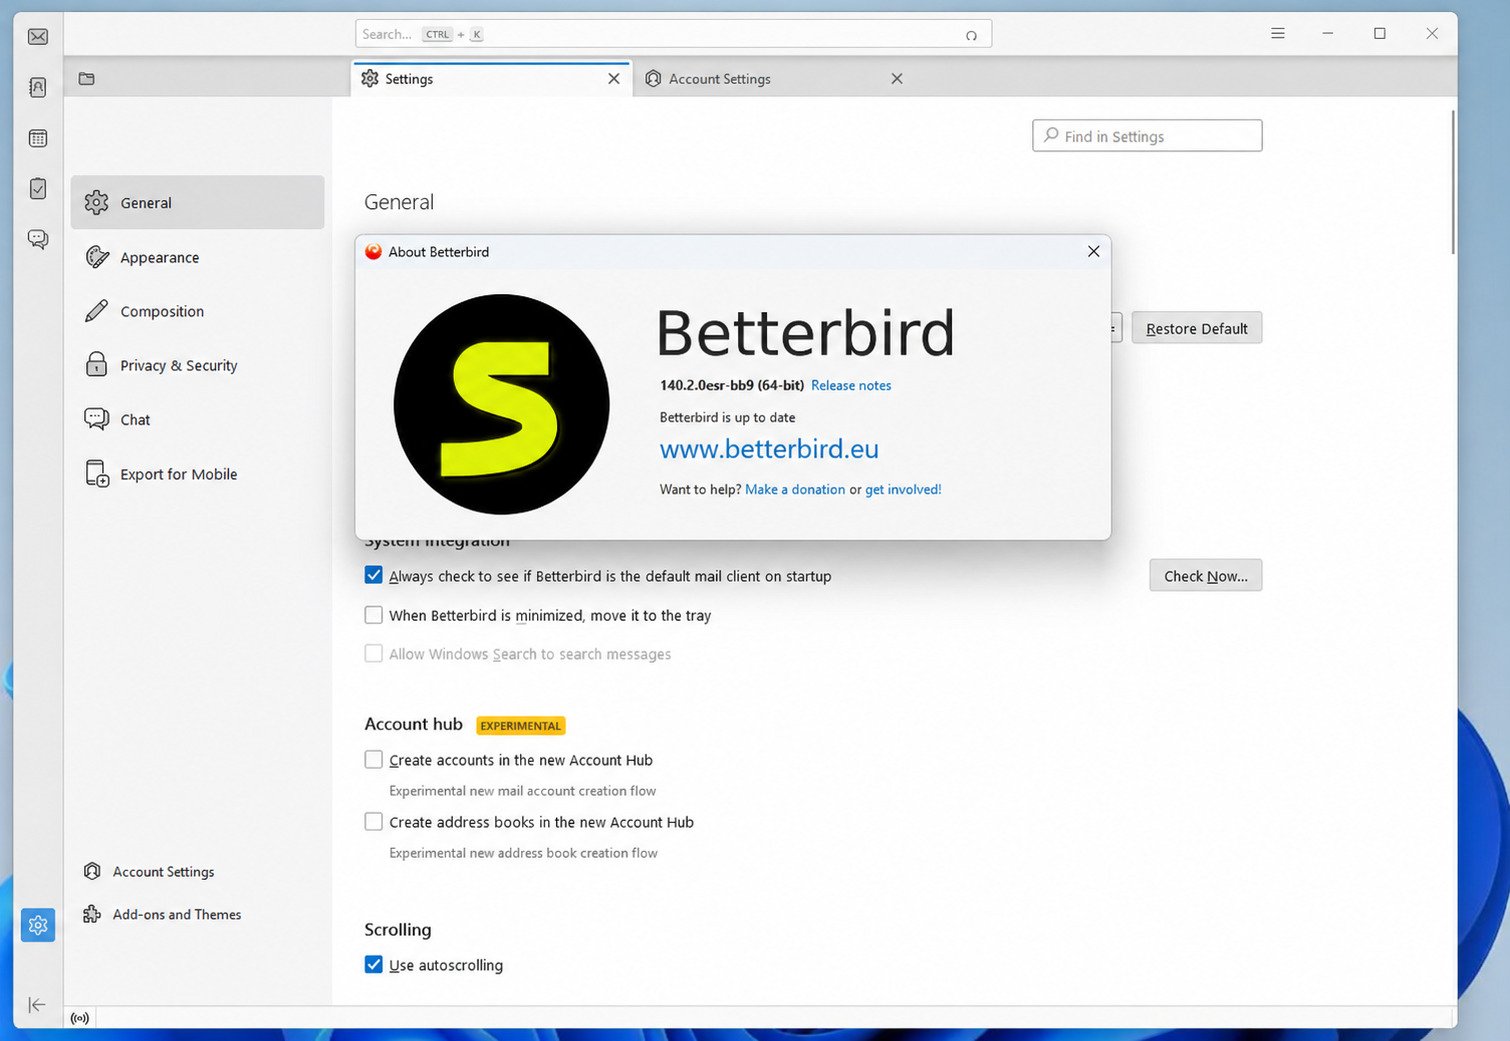Enable minimize to tray checkbox
Screen dimensions: 1510x1041
(x=374, y=615)
